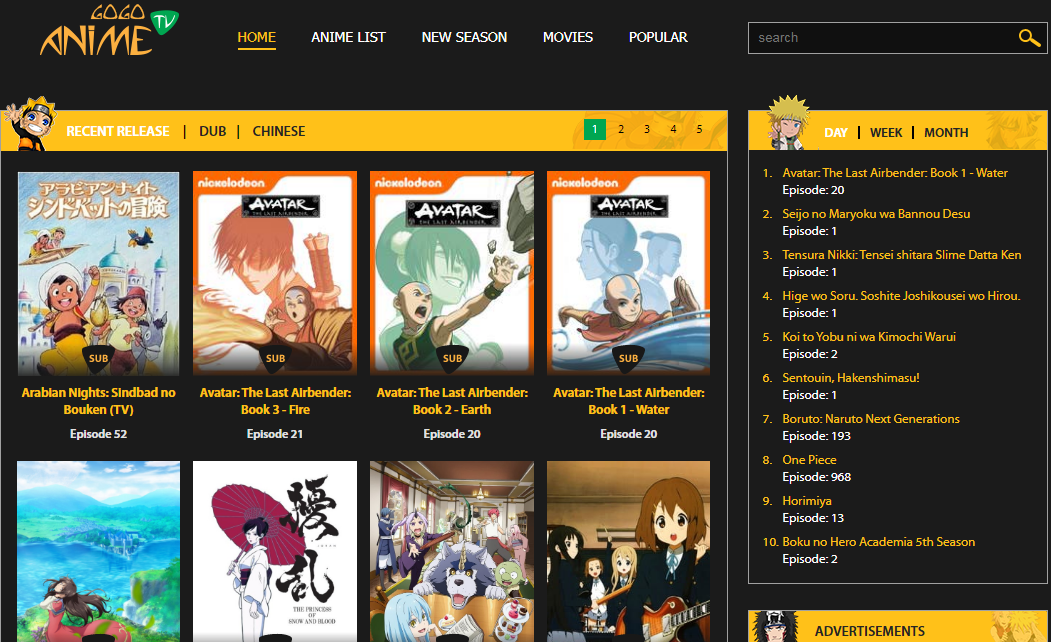The height and width of the screenshot is (642, 1051).
Task: Open One Piece in the ranking list
Action: click(809, 460)
